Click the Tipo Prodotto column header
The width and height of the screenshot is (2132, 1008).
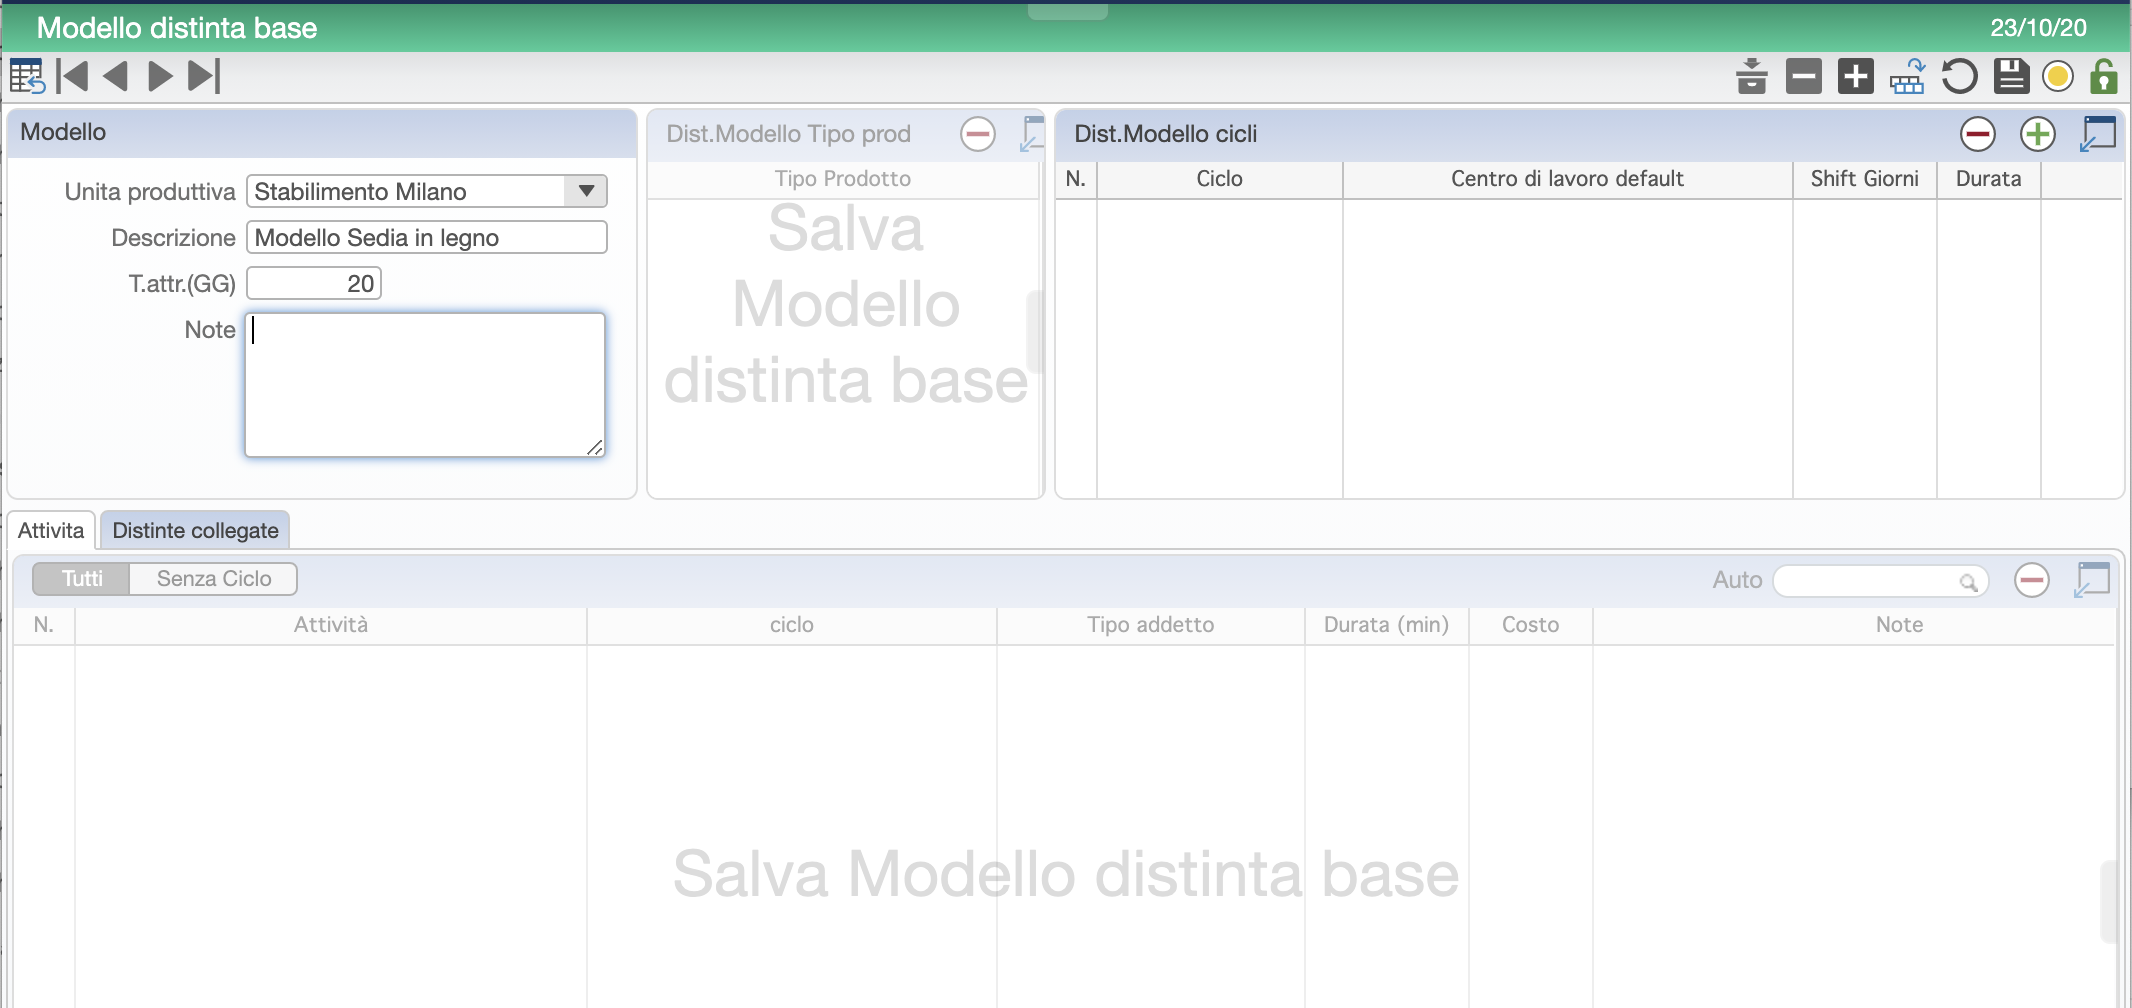[x=843, y=179]
